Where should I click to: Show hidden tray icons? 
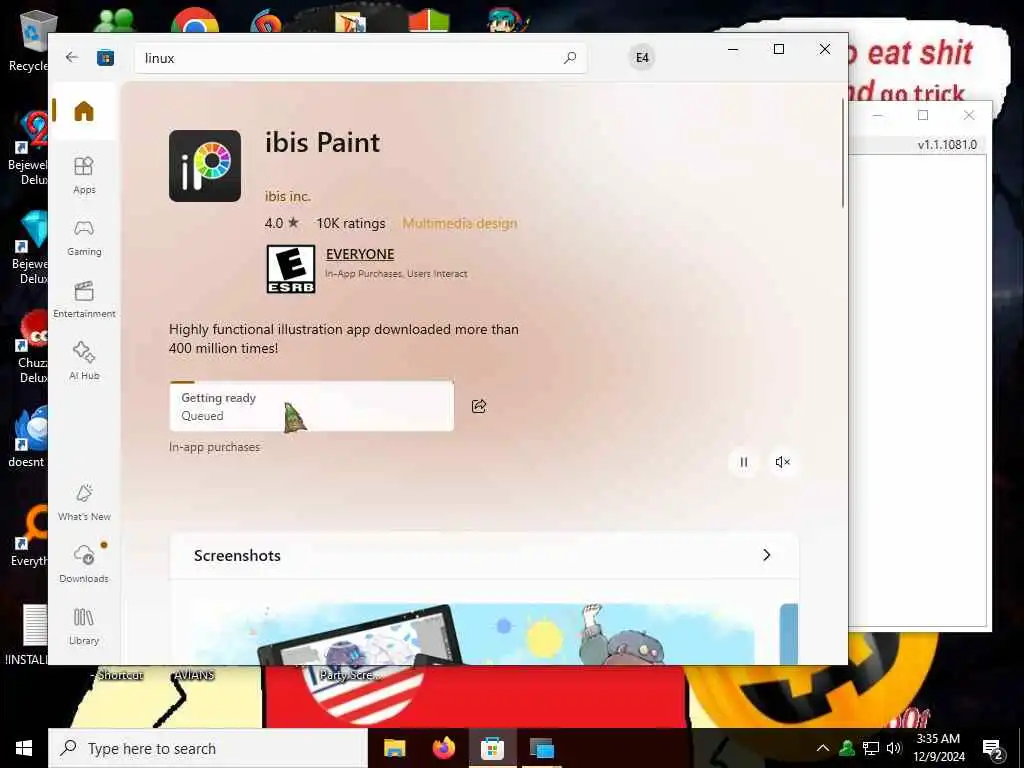(823, 748)
